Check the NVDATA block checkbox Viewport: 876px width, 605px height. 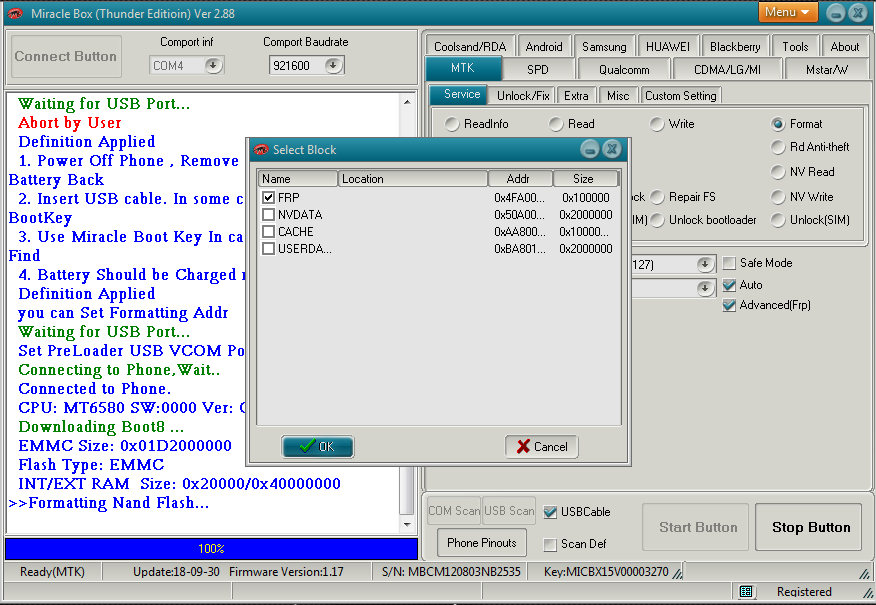[268, 215]
